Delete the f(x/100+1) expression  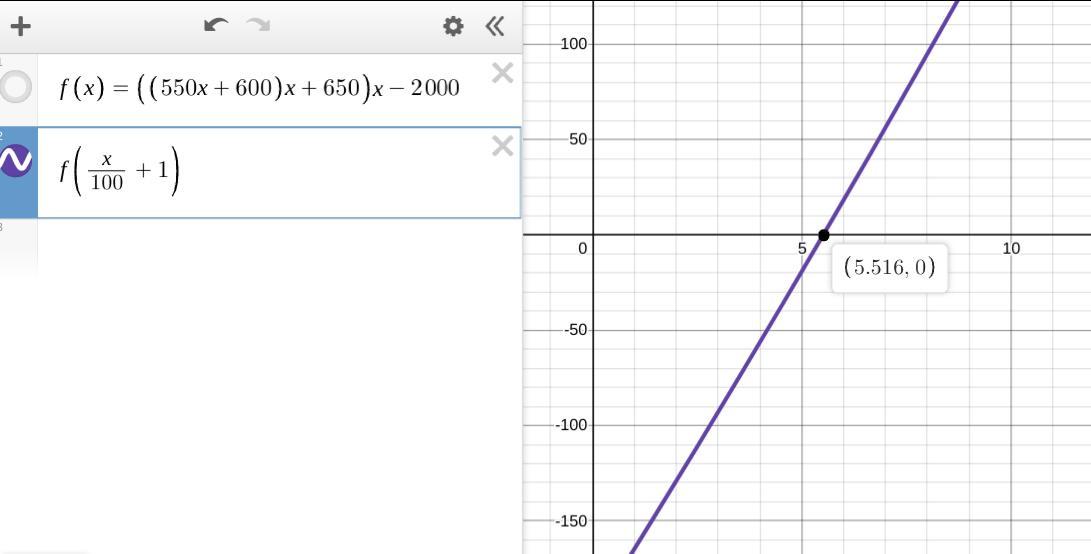[x=502, y=145]
